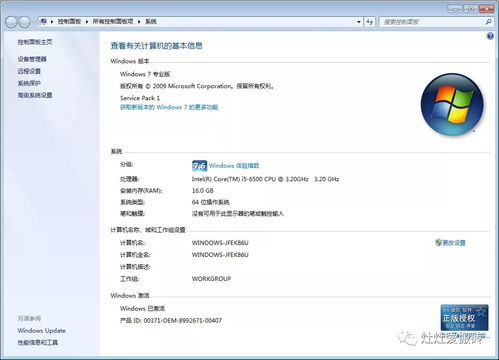The image size is (499, 360).
Task: Open 高级系统设置 in the sidebar
Action: tap(35, 95)
